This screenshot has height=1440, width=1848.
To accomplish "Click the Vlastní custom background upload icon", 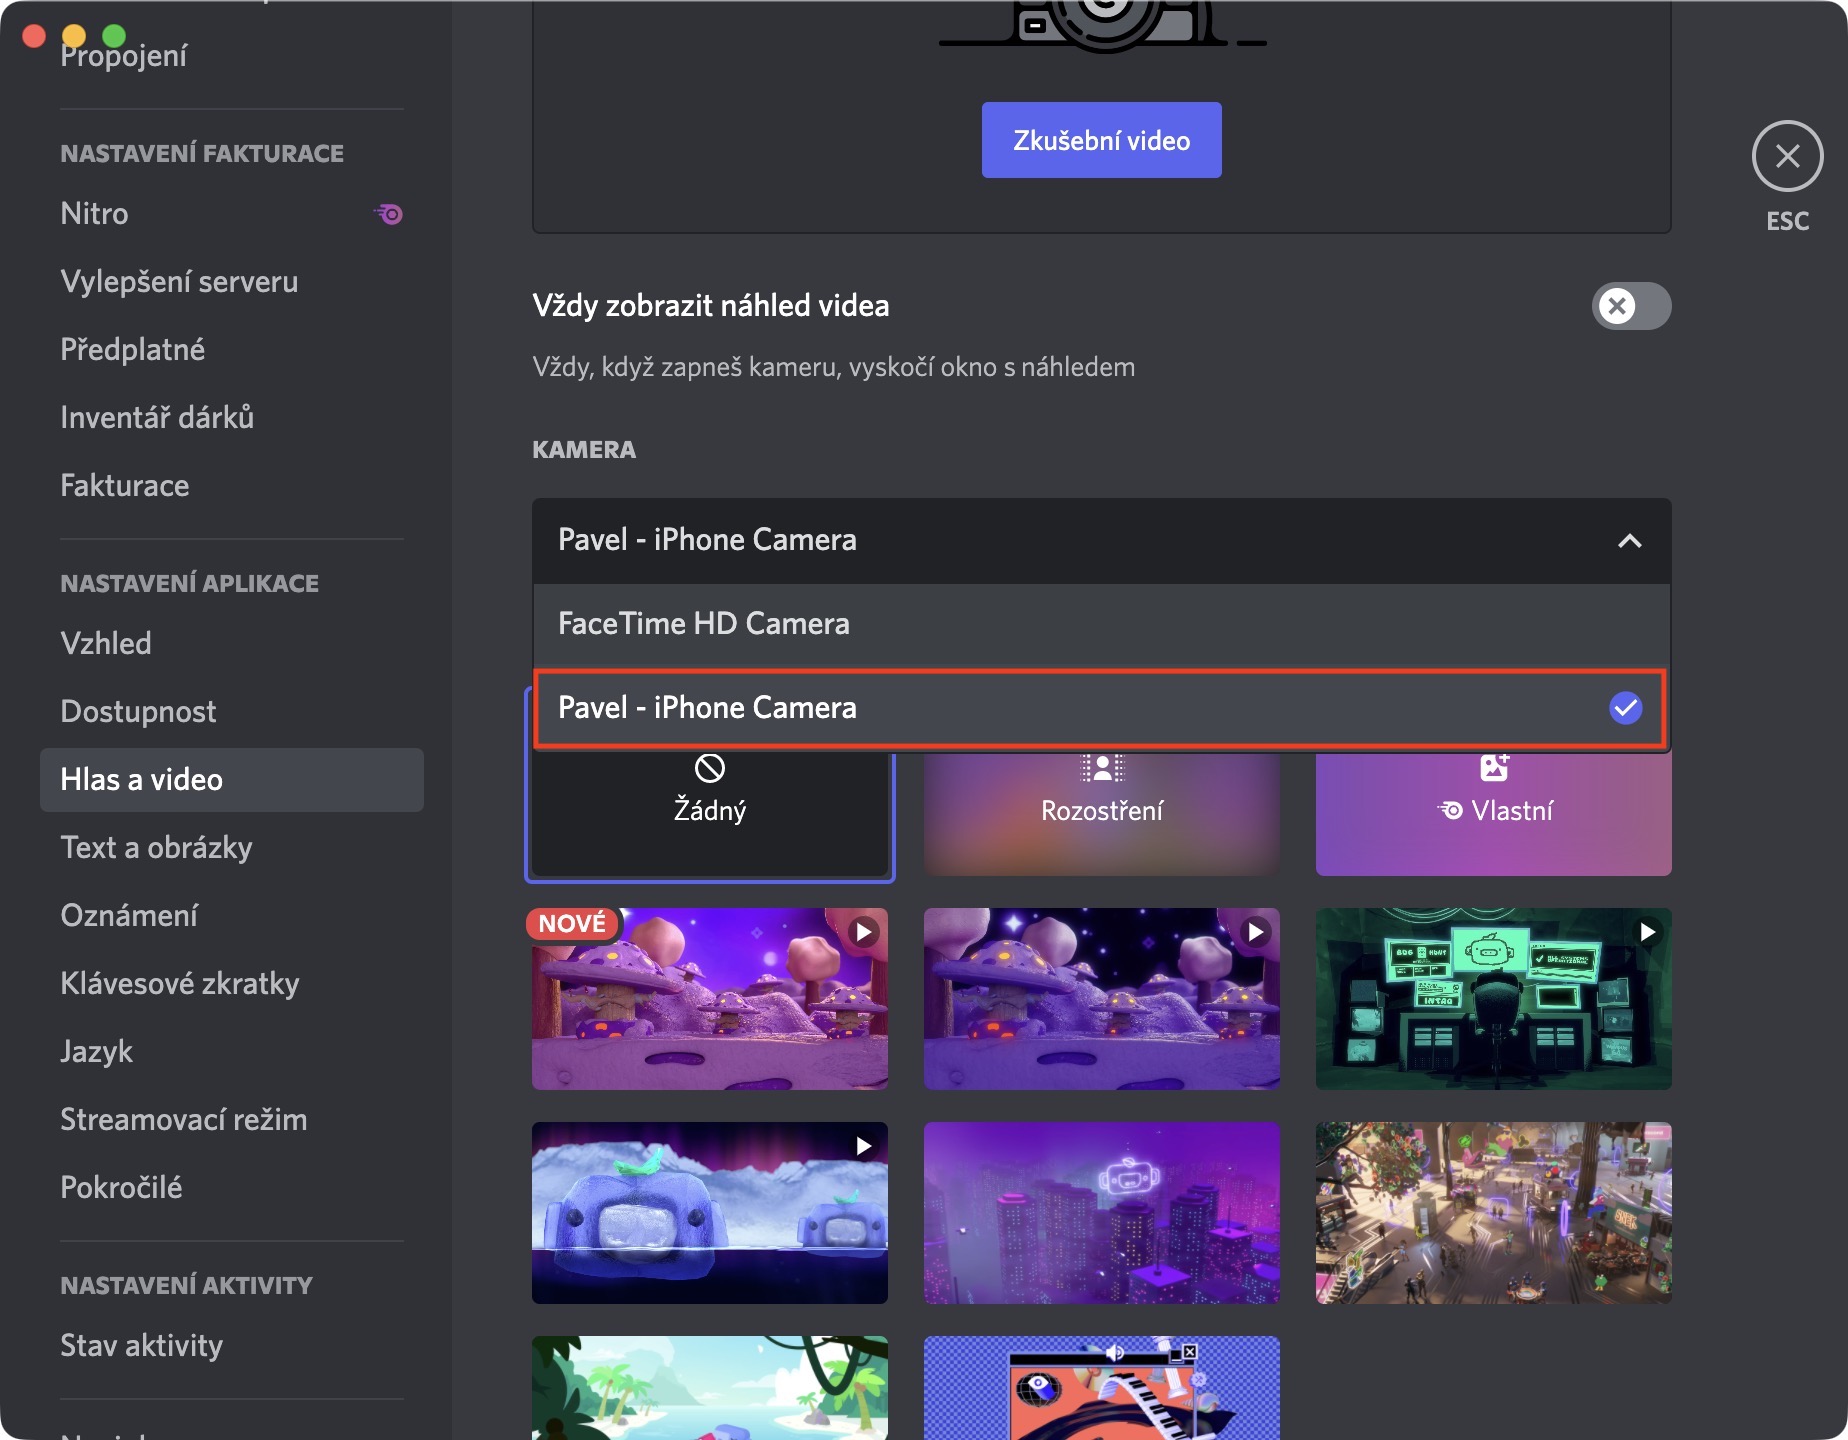I will pos(1494,768).
